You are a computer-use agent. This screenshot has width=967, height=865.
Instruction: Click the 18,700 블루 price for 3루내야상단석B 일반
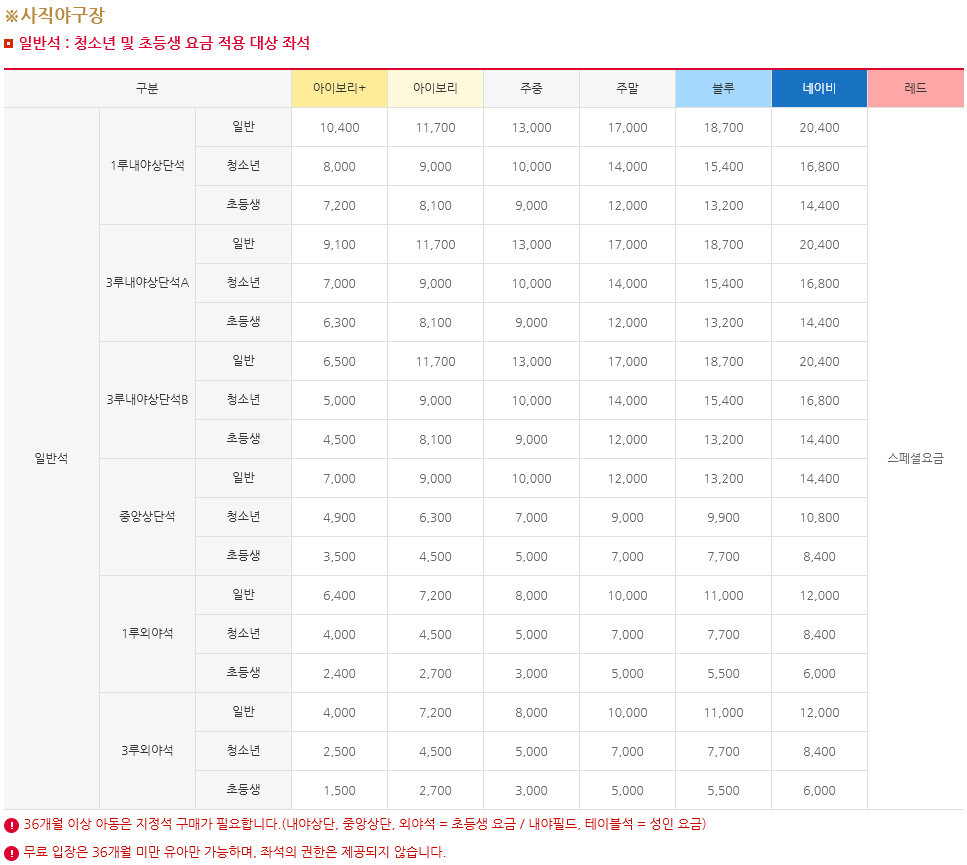pyautogui.click(x=723, y=362)
